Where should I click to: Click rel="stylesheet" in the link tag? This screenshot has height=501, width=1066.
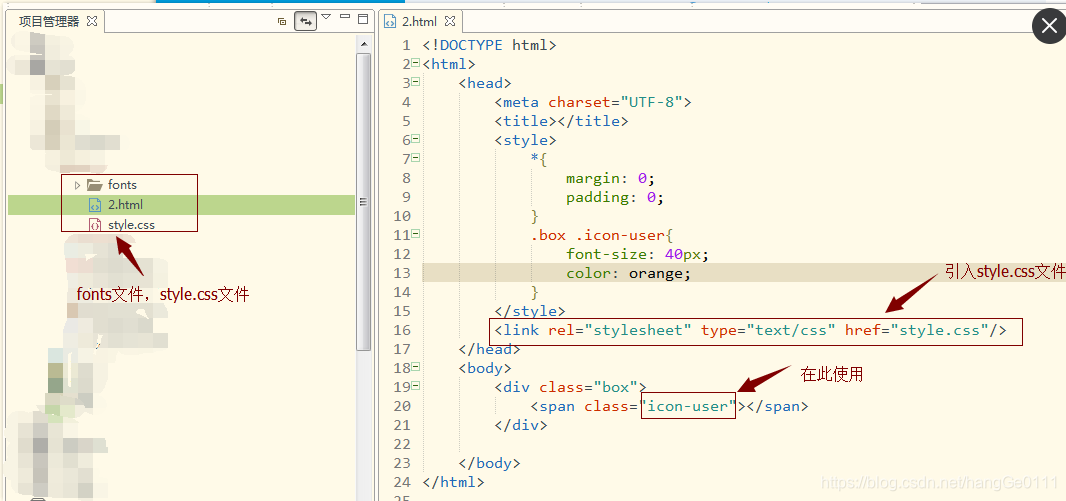620,330
